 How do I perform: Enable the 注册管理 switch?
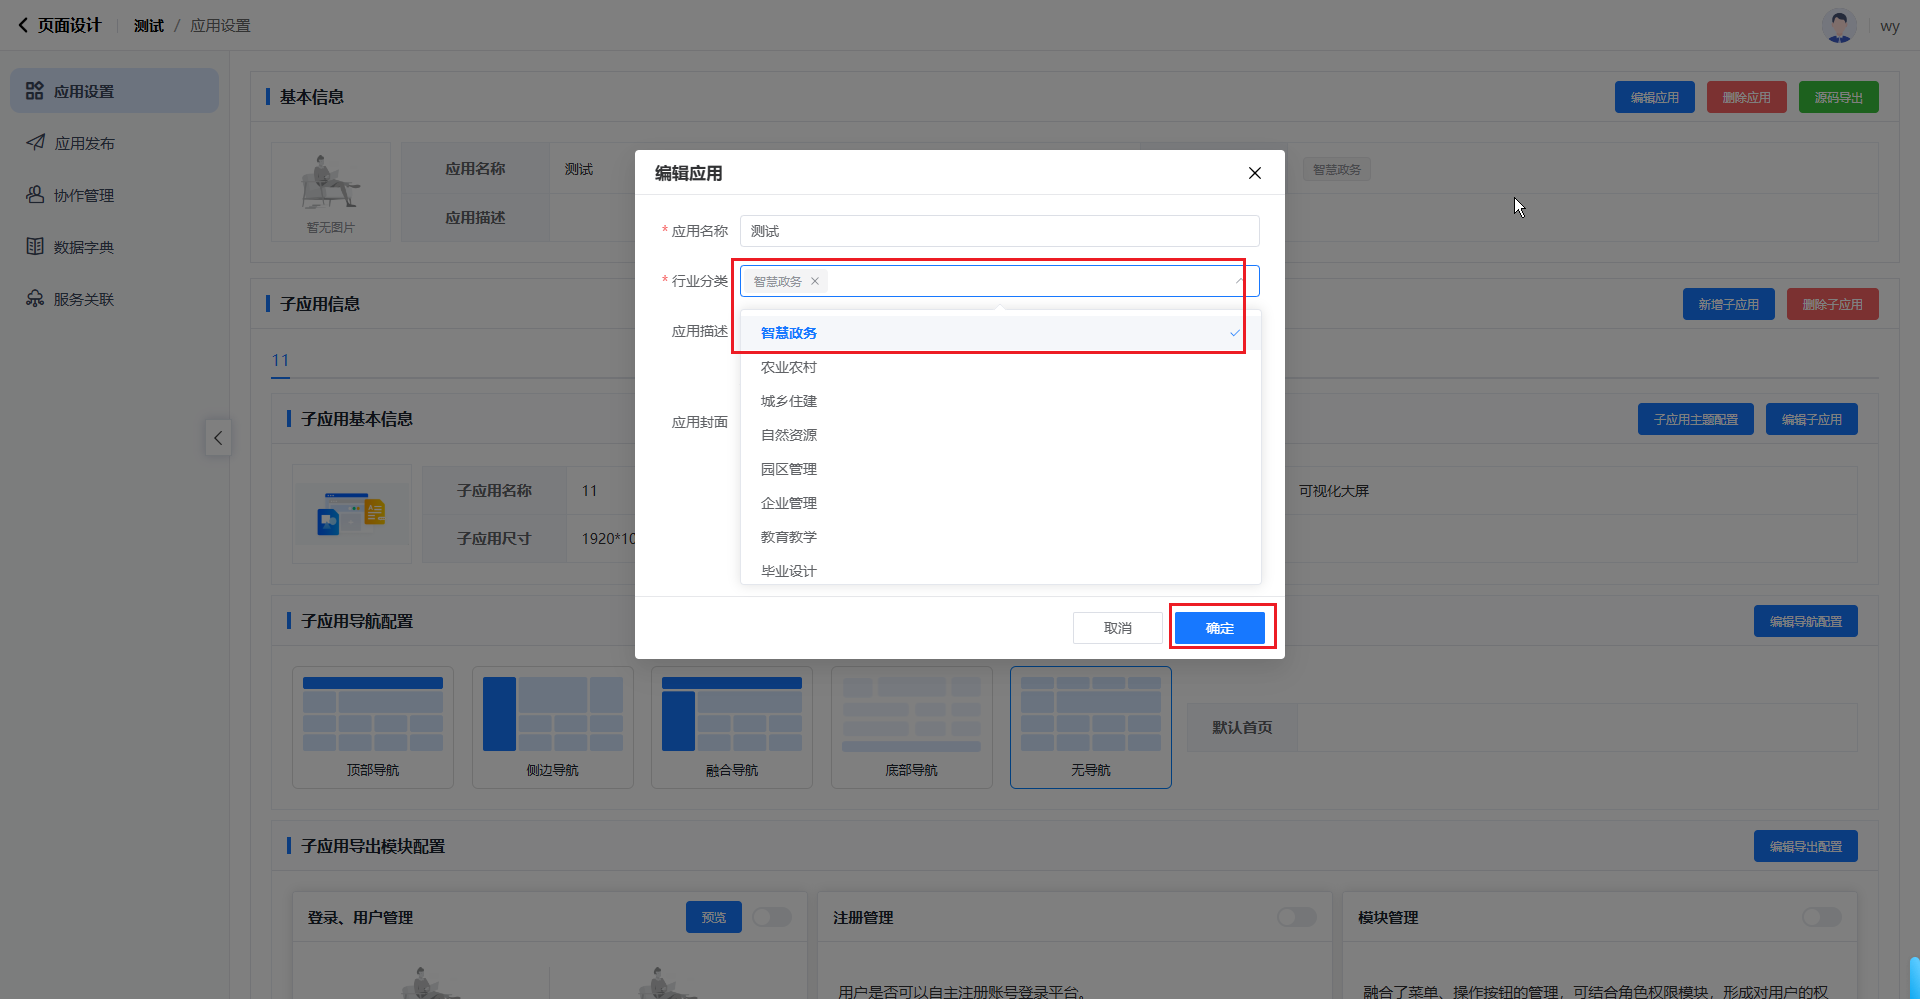[1296, 917]
